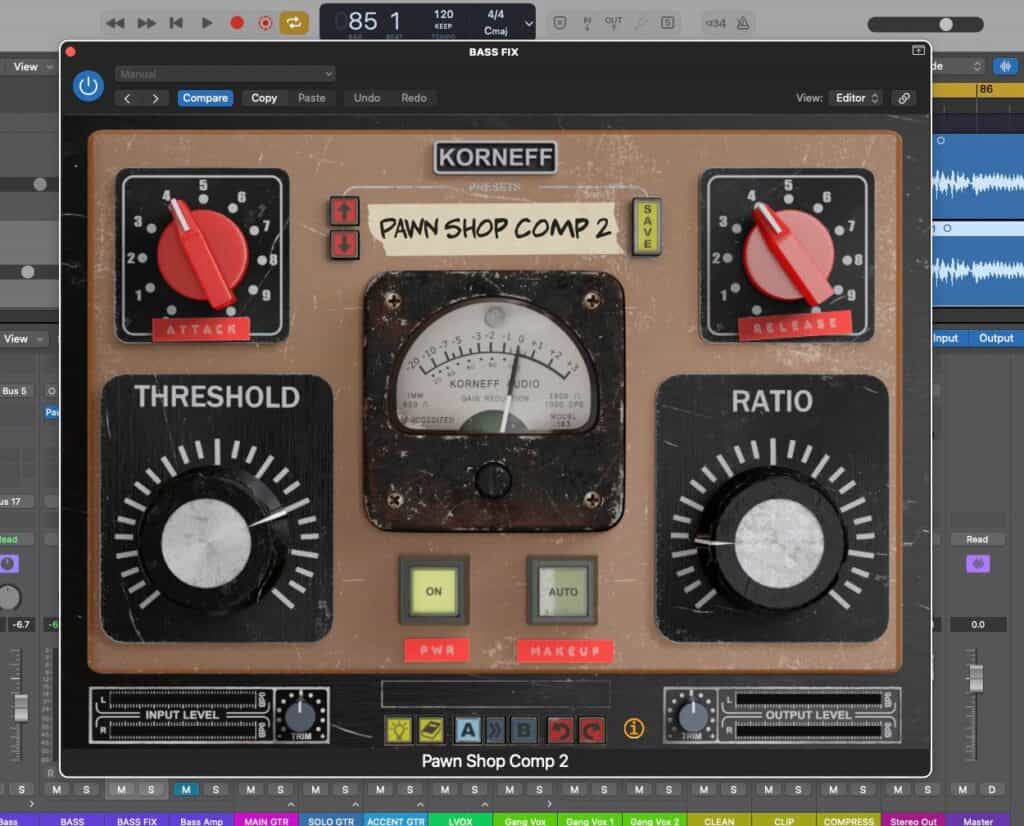Screen dimensions: 1024x826
Task: Select the Output tab in mixer
Action: 996,338
